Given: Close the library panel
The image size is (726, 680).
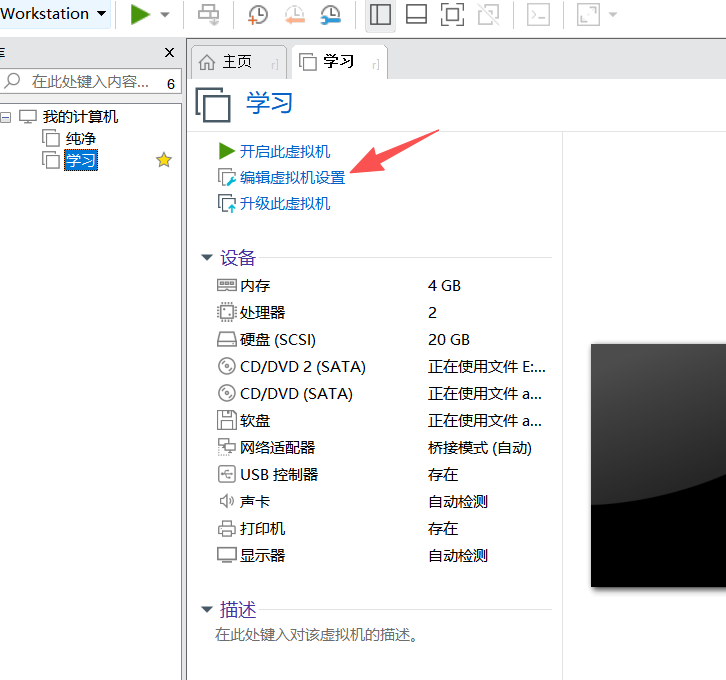Looking at the screenshot, I should coord(169,53).
